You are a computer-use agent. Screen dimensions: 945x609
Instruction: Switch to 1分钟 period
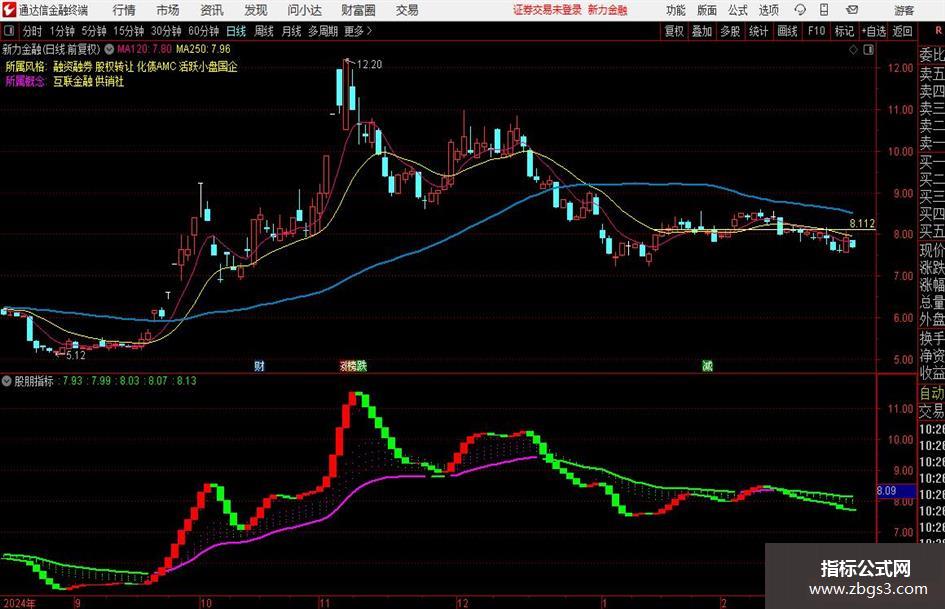(62, 31)
